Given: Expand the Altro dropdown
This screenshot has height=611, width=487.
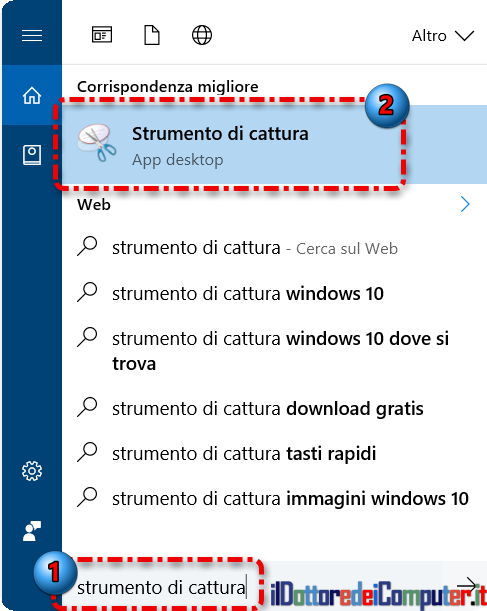Looking at the screenshot, I should [x=443, y=36].
